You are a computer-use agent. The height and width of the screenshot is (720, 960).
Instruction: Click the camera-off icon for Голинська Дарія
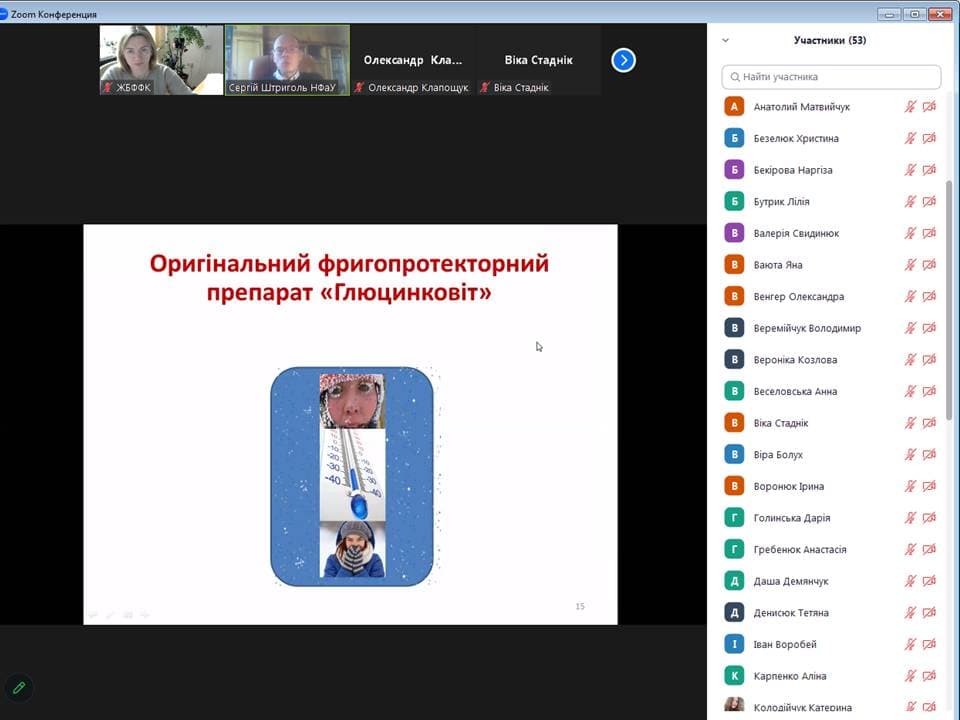[x=929, y=518]
